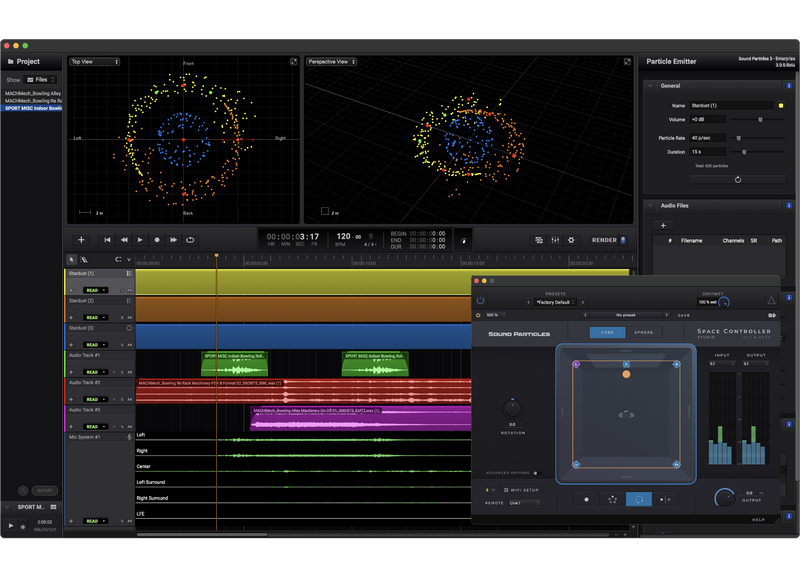Open the Show Files dropdown

(42, 79)
